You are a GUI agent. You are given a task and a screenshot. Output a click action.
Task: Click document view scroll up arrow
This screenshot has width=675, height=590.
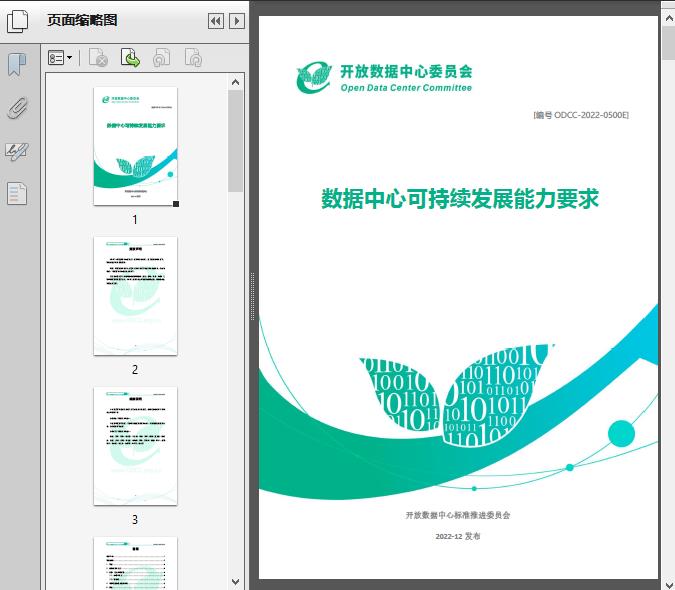669,18
